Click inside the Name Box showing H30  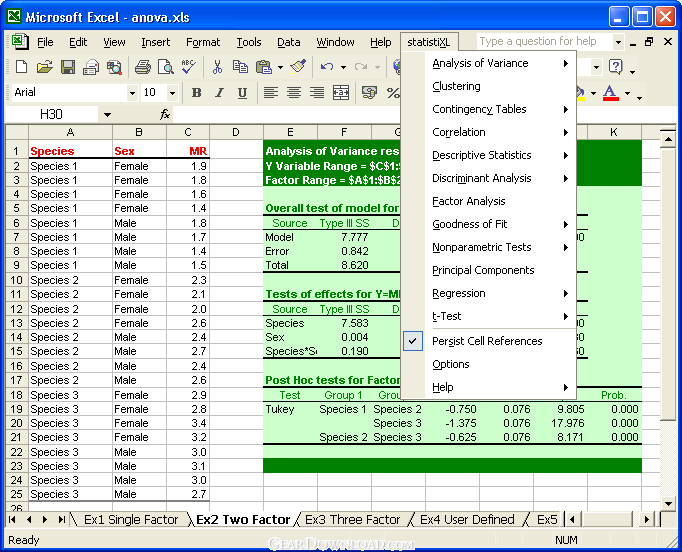click(51, 114)
